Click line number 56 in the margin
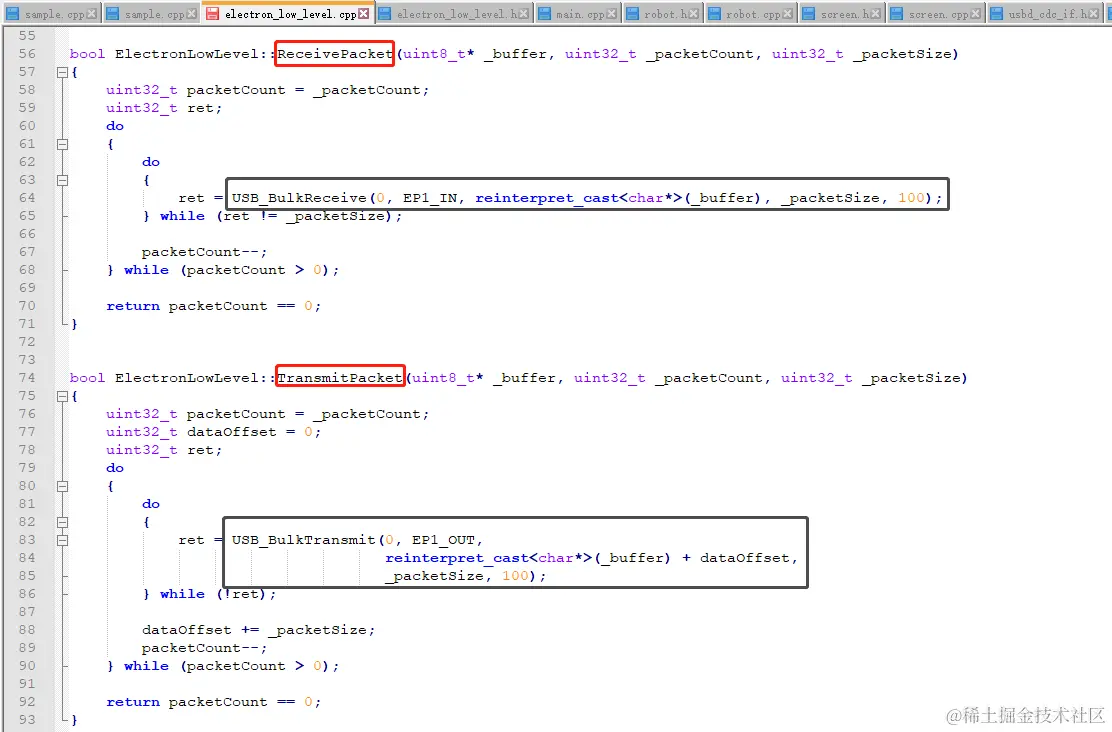1112x732 pixels. point(27,54)
